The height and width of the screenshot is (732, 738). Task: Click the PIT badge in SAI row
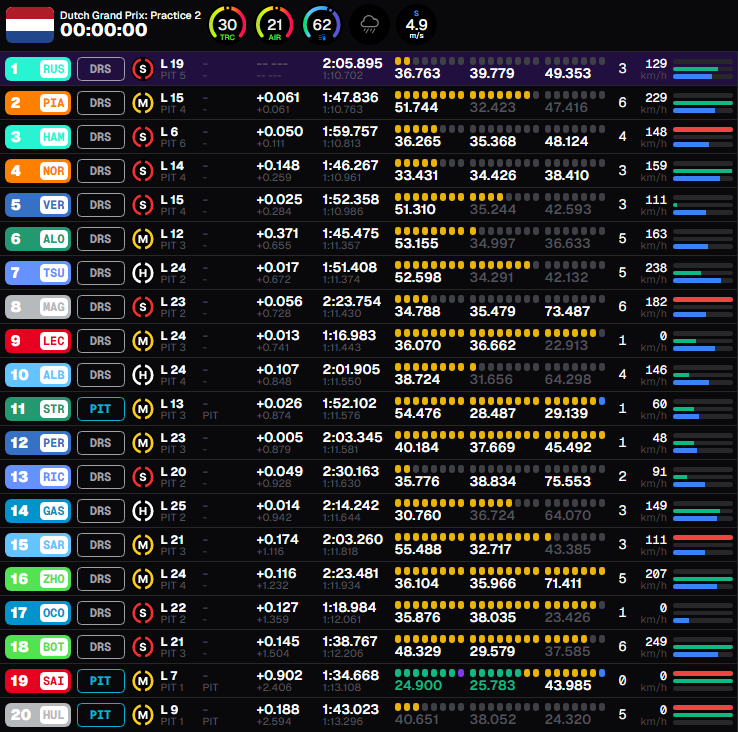pyautogui.click(x=101, y=681)
